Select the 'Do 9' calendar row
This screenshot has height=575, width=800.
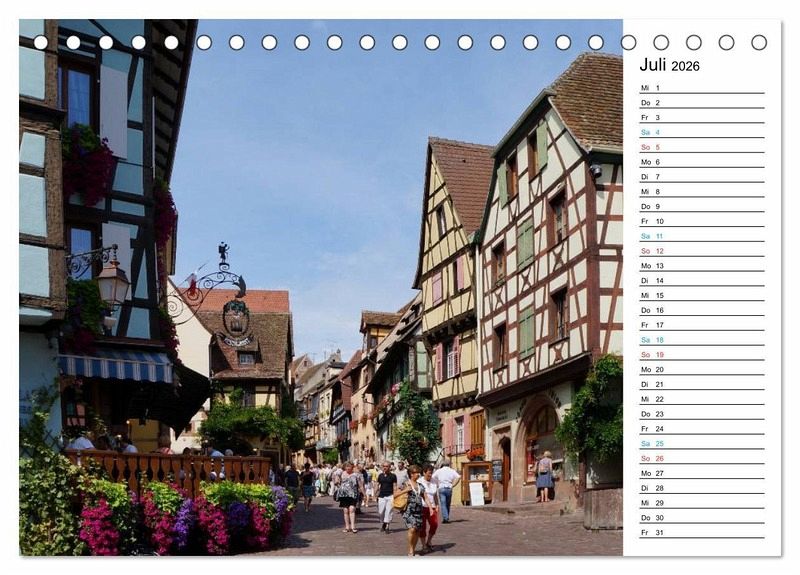pos(702,206)
